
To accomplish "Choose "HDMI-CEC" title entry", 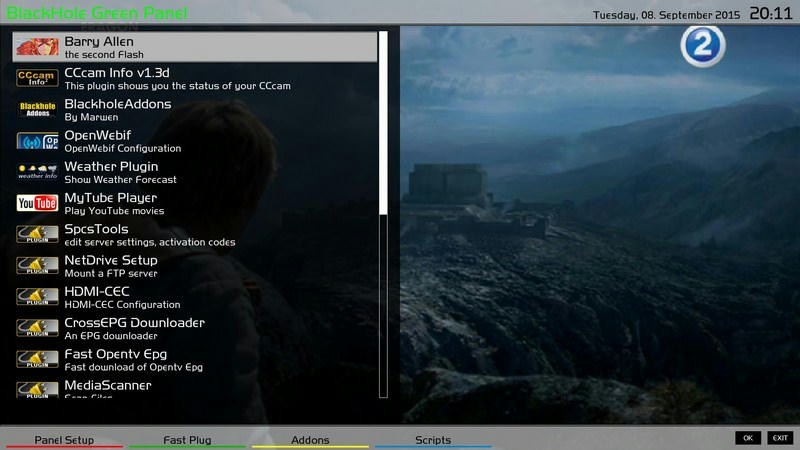I will click(97, 291).
